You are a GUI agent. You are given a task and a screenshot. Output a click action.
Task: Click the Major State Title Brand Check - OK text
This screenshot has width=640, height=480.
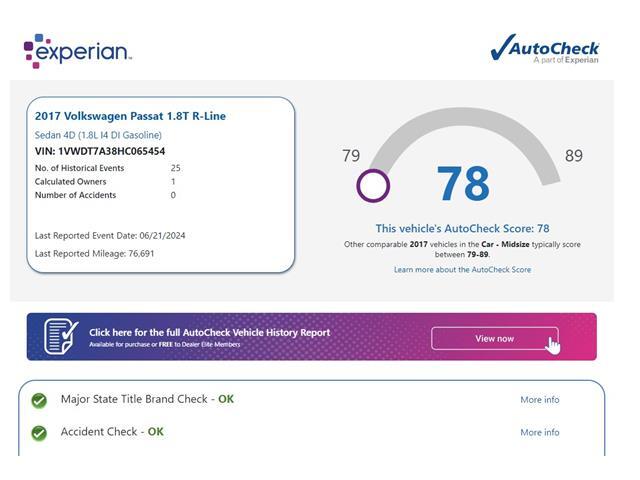tap(147, 399)
